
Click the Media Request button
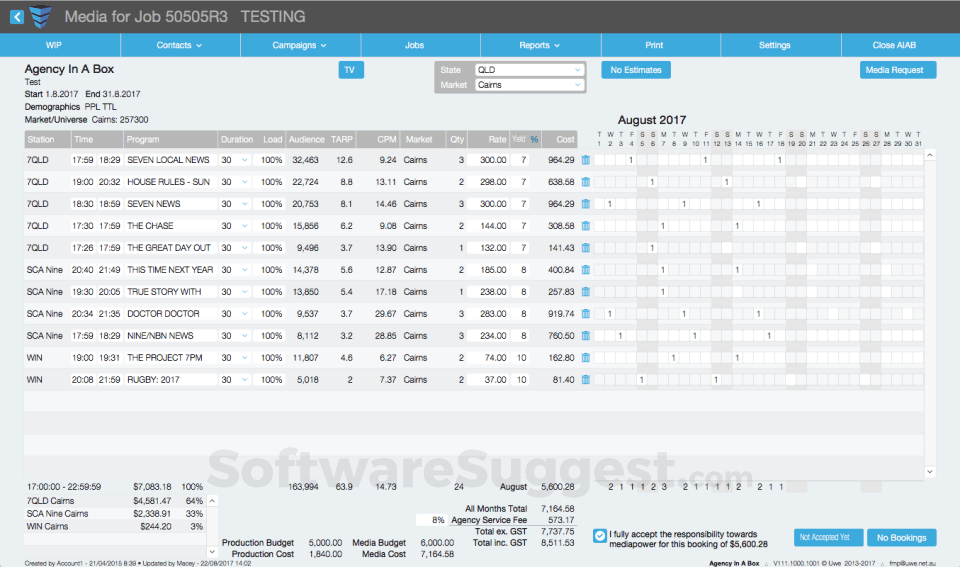[898, 70]
